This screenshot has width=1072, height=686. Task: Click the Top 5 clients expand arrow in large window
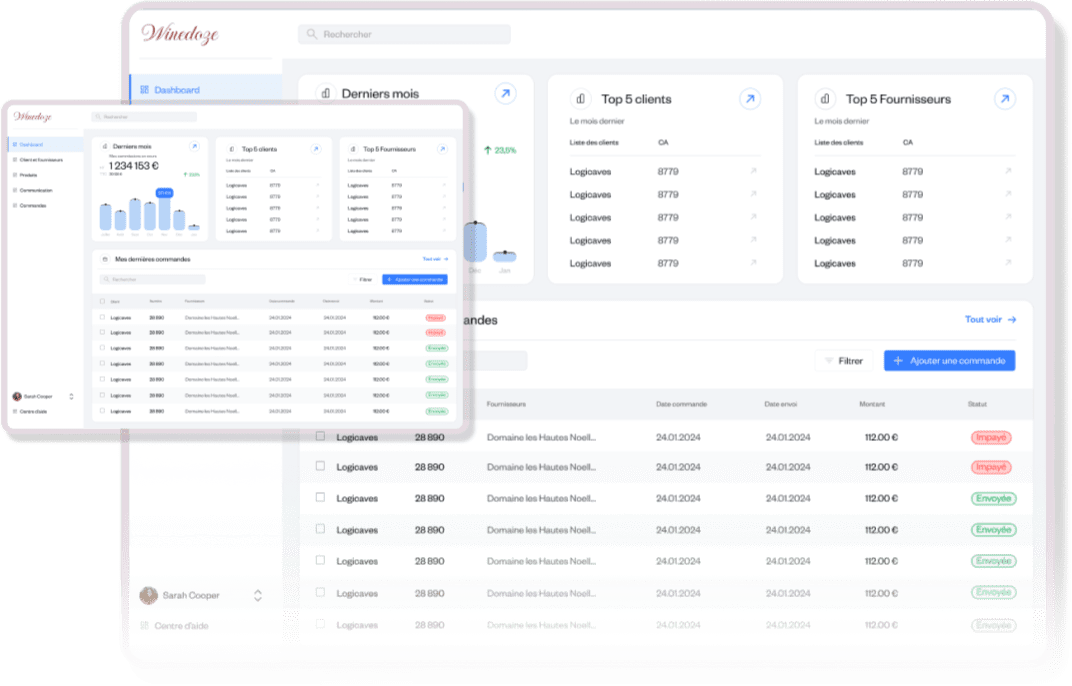749,99
